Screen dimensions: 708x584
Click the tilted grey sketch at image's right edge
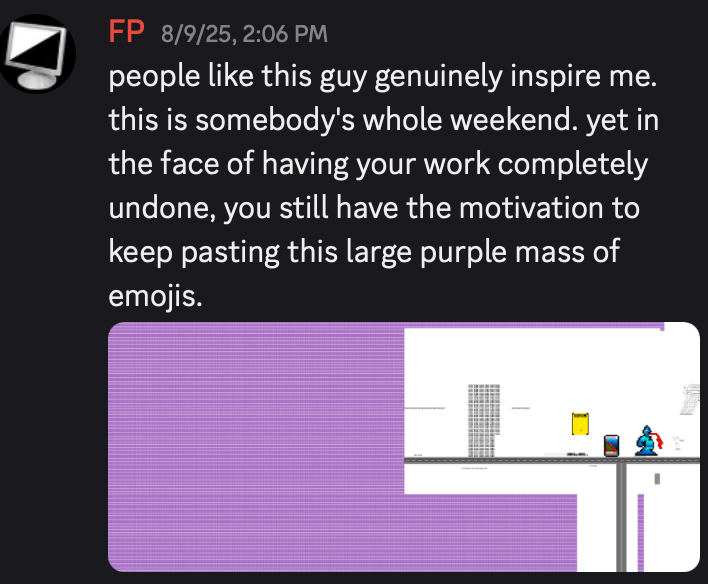(689, 399)
